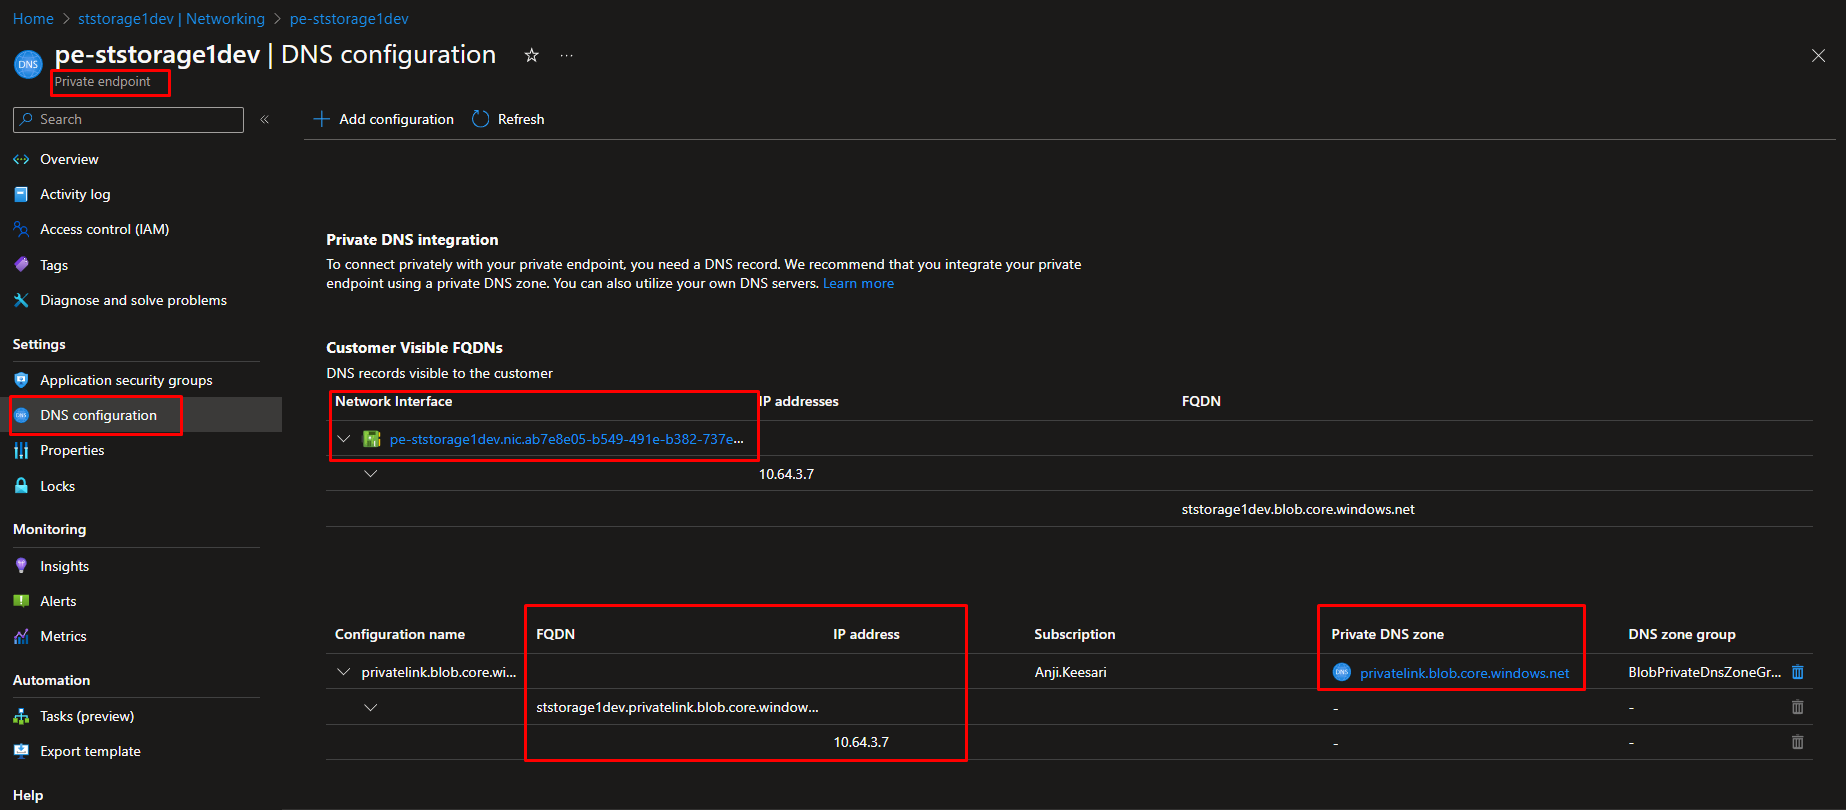This screenshot has height=810, width=1846.
Task: Open Metrics under Monitoring
Action: tap(63, 636)
